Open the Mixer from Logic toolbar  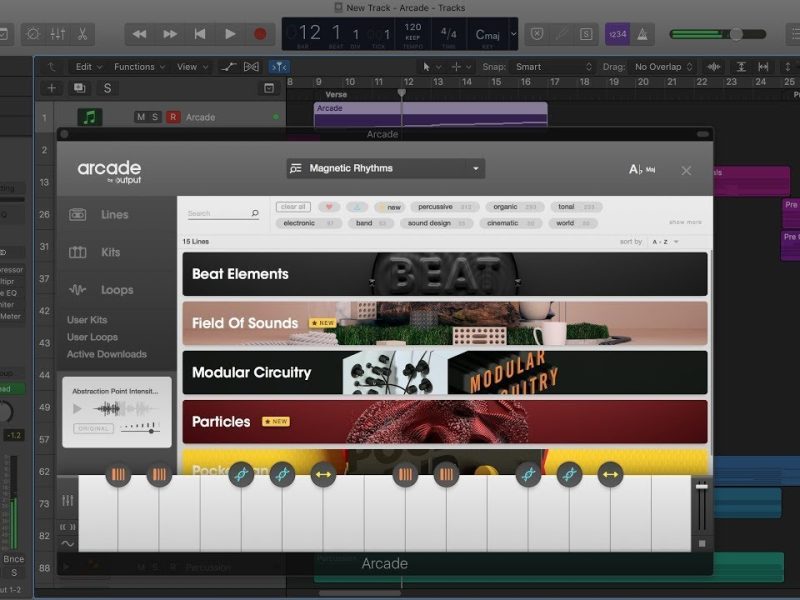tap(58, 34)
